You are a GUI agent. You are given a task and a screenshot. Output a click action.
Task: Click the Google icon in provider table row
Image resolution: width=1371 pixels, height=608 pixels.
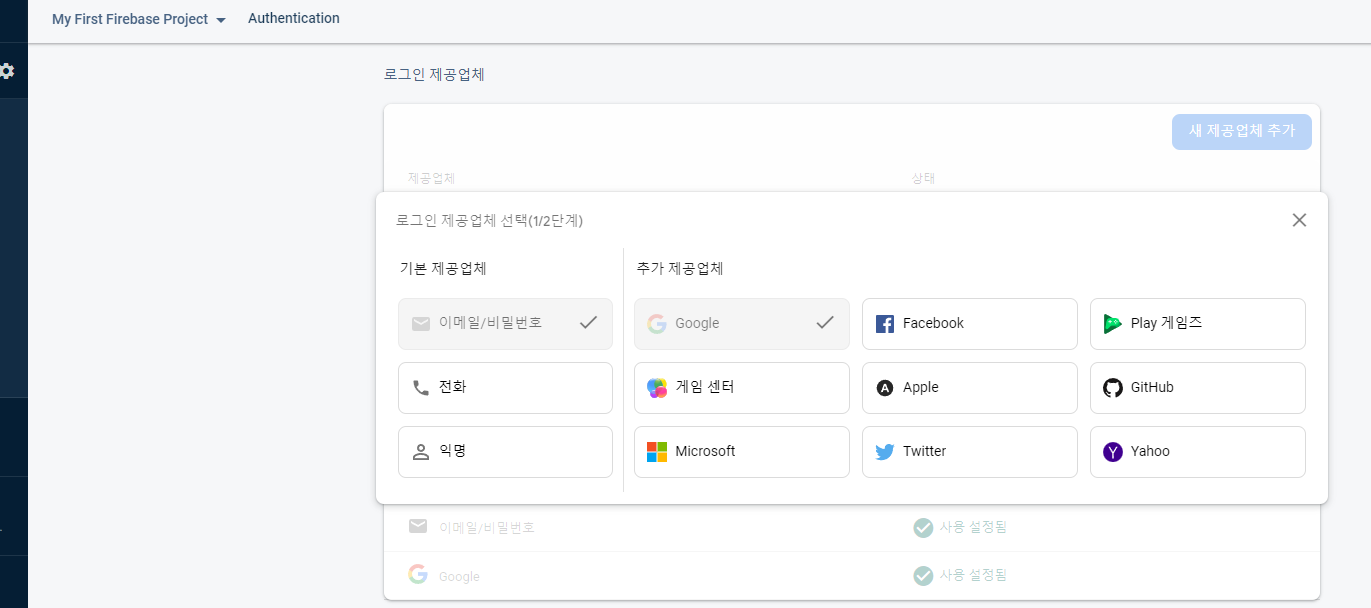(x=418, y=575)
